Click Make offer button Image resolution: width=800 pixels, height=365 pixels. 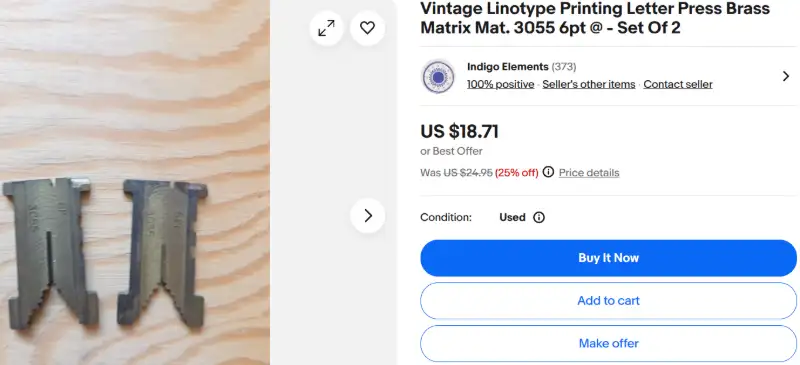point(608,344)
